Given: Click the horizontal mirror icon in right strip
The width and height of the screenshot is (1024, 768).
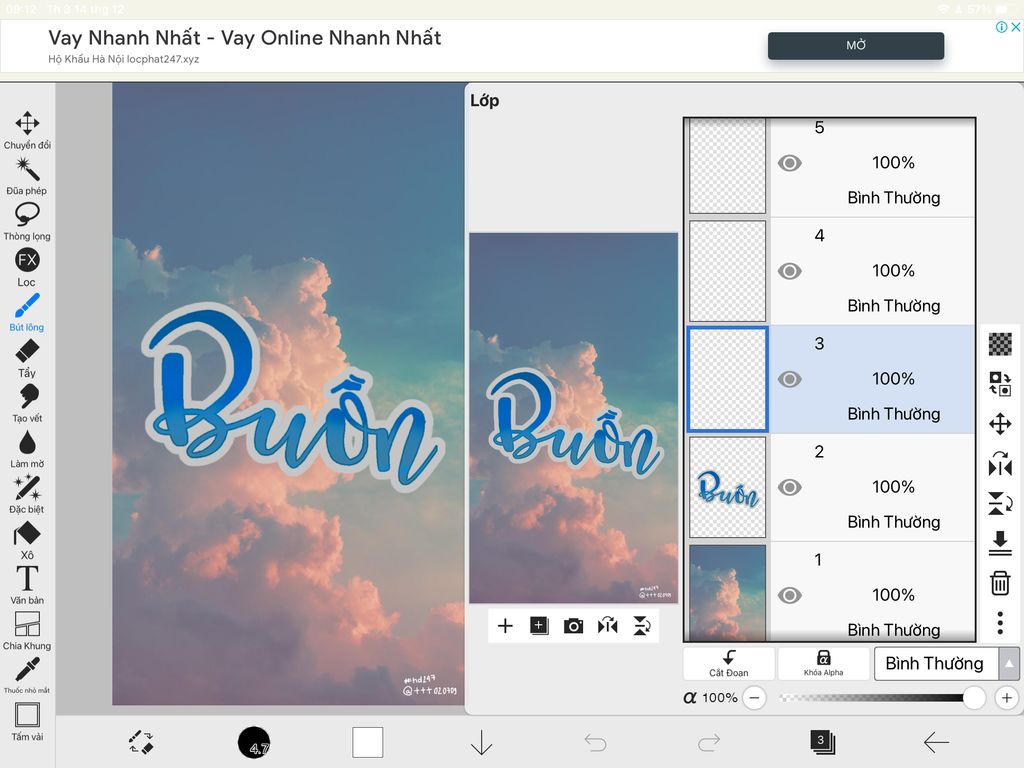Looking at the screenshot, I should [x=1000, y=464].
